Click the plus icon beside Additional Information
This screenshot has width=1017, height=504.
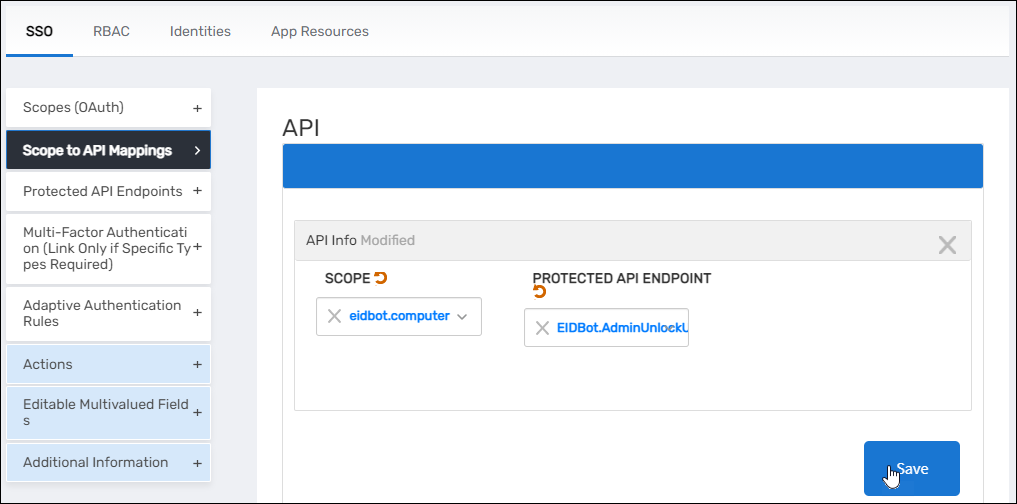click(197, 463)
